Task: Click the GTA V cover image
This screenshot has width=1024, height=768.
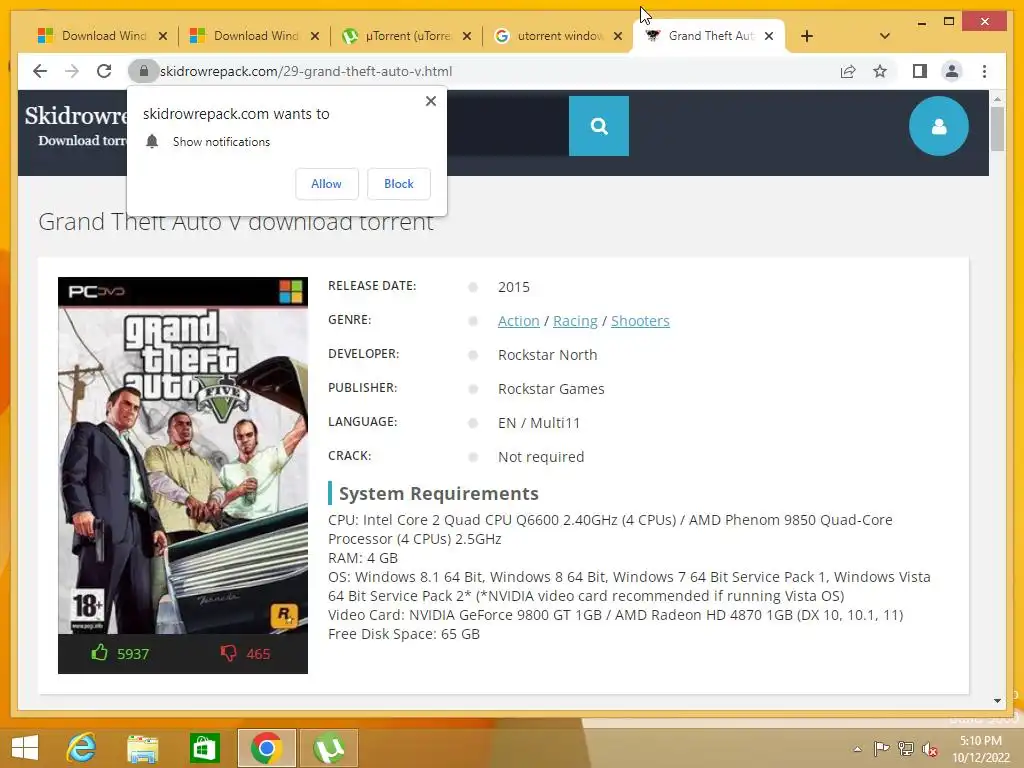Action: click(183, 456)
